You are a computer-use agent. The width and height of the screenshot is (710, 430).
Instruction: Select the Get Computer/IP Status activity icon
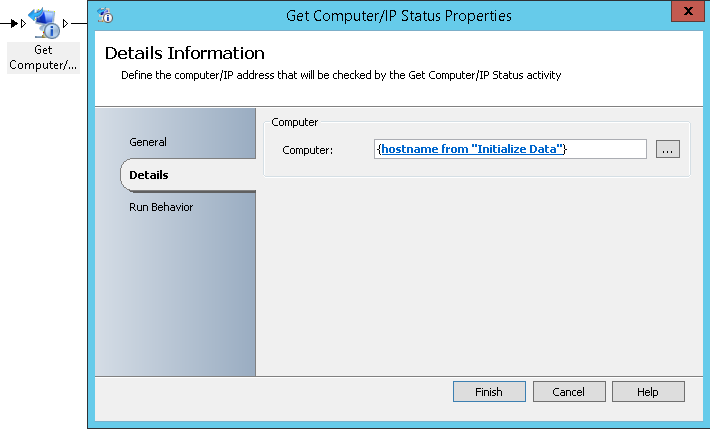(x=43, y=23)
